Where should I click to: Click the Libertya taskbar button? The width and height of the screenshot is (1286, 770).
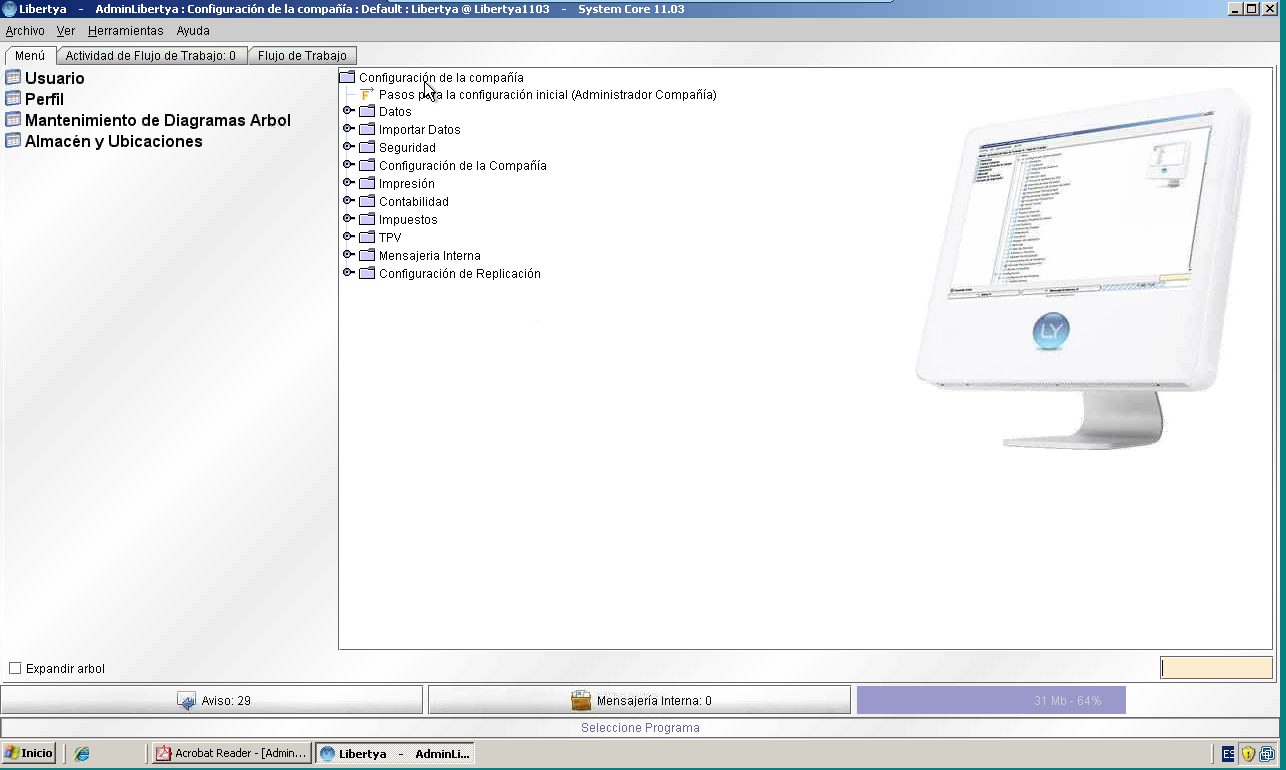[x=395, y=753]
